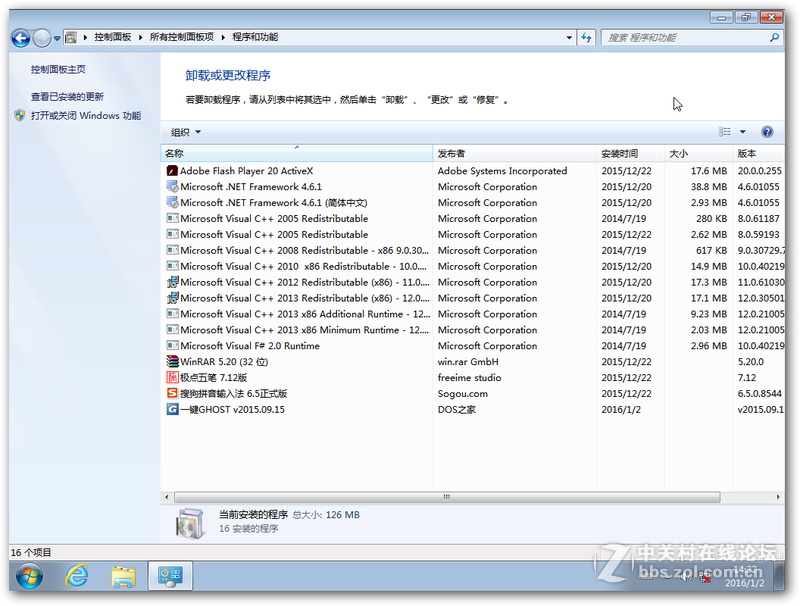Open the Start menu orb on the taskbar

point(28,577)
